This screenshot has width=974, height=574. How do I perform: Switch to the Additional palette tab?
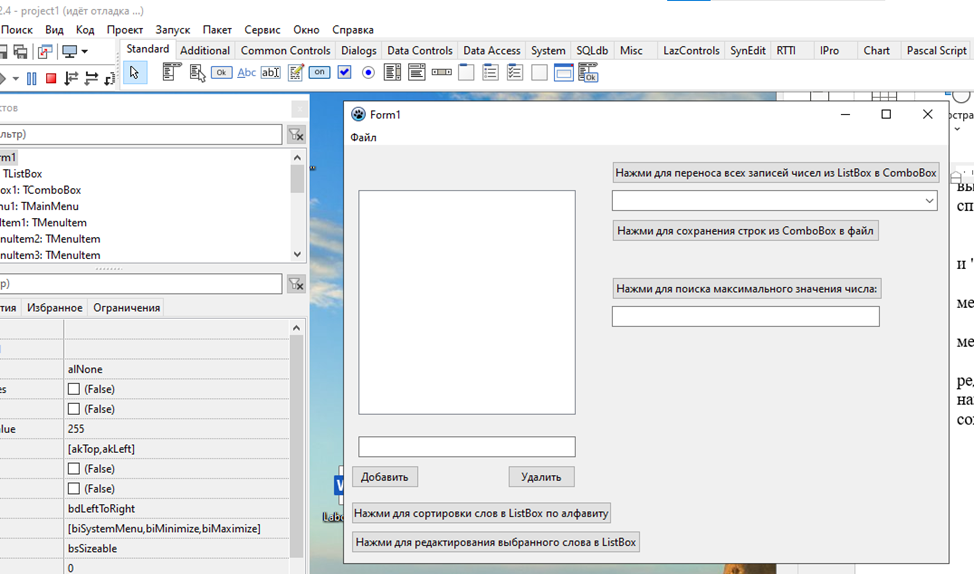pyautogui.click(x=205, y=50)
